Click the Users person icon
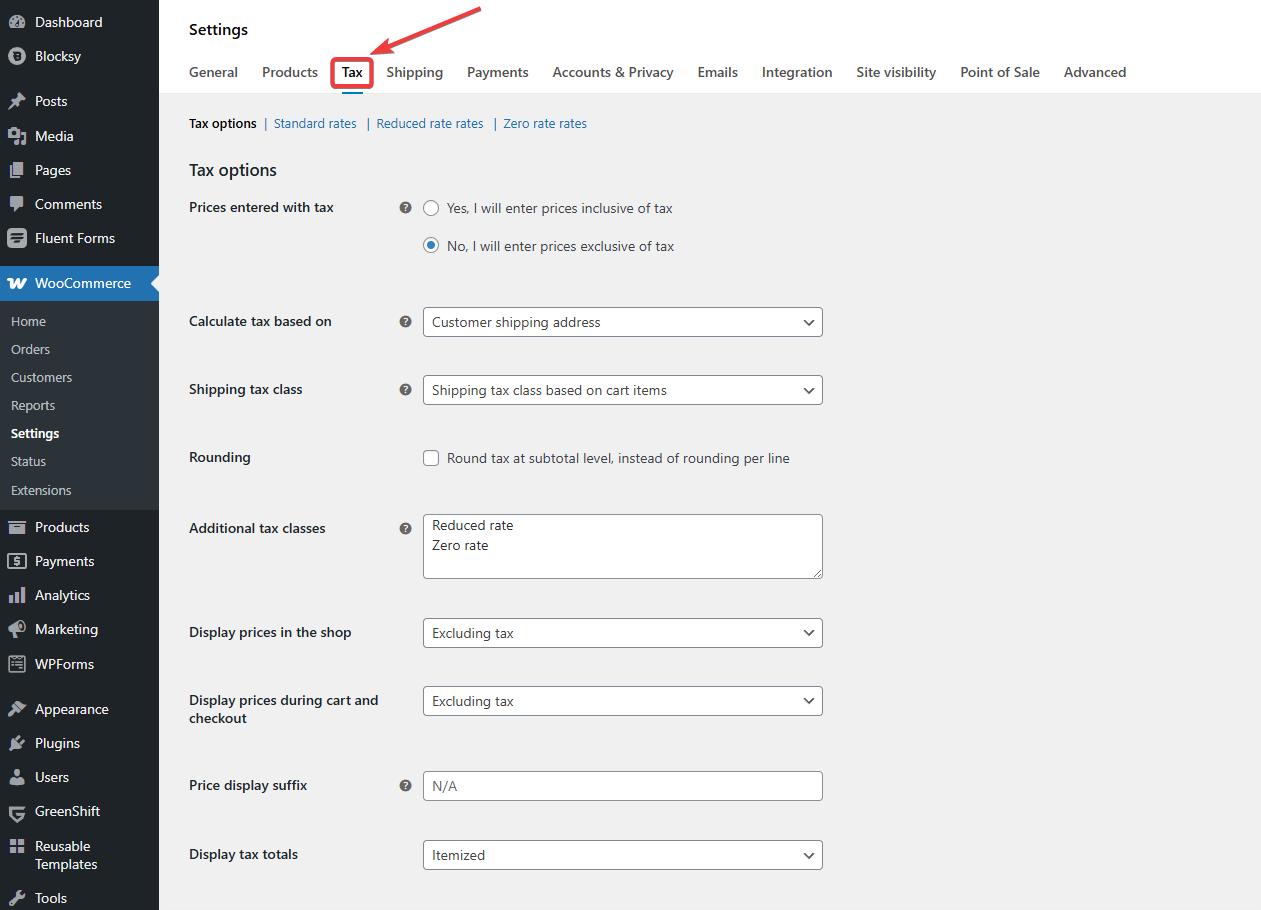1261x910 pixels. click(x=17, y=777)
